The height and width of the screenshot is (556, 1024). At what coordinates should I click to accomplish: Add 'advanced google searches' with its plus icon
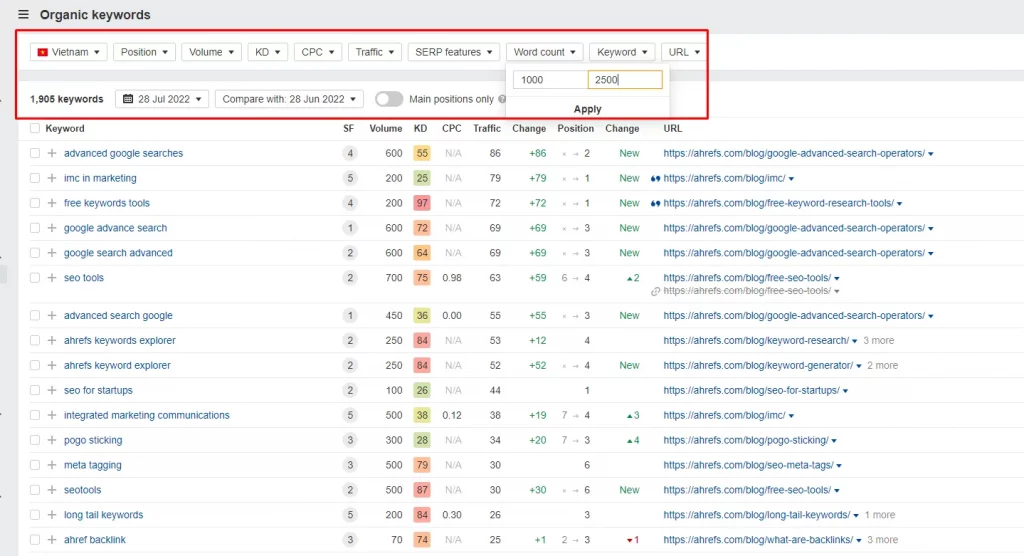click(52, 153)
